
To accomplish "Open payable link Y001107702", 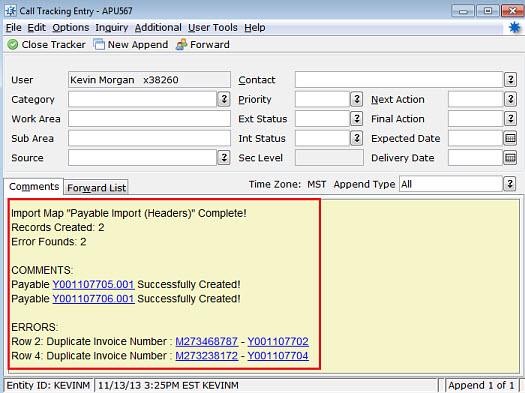I will tap(278, 341).
